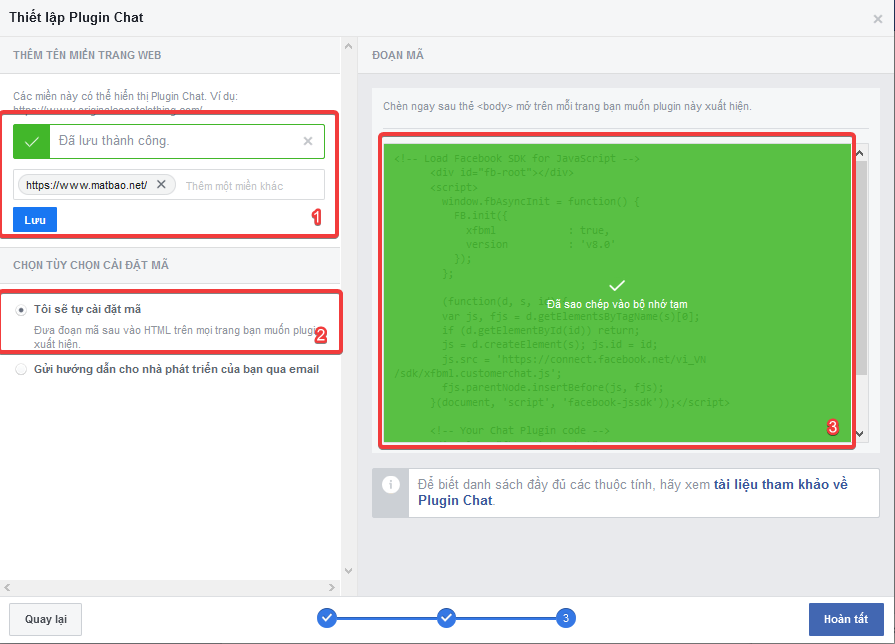Go to step 2 circle in progress bar
Image resolution: width=895 pixels, height=644 pixels.
[x=447, y=618]
